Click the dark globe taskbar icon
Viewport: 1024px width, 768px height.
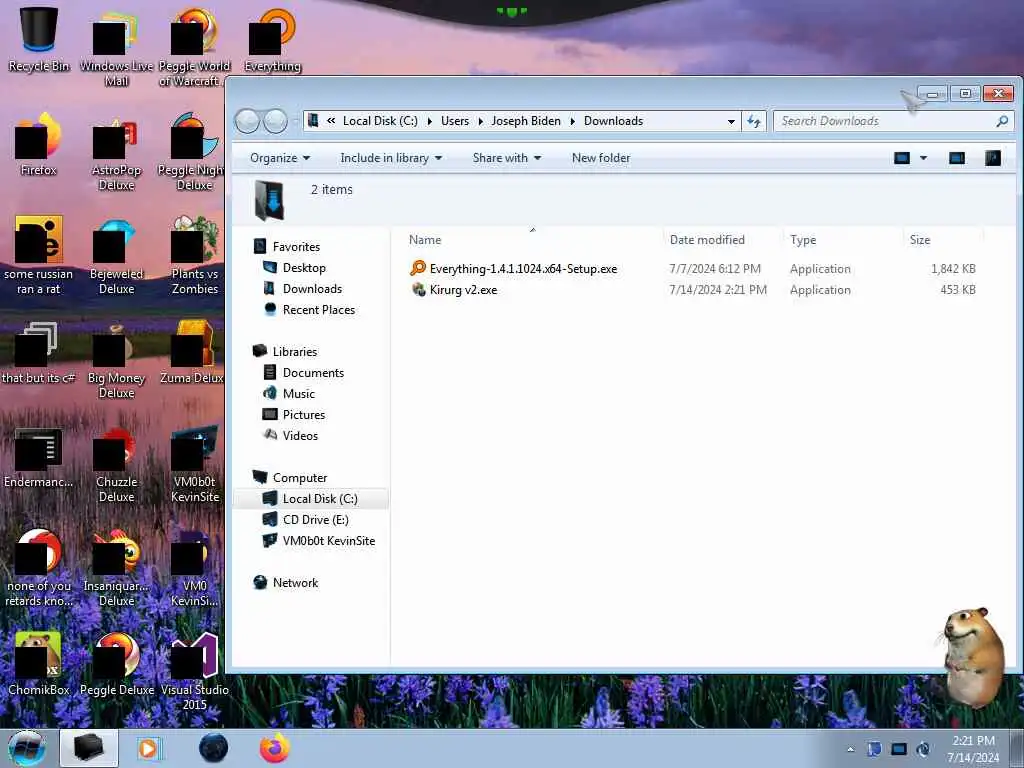214,748
